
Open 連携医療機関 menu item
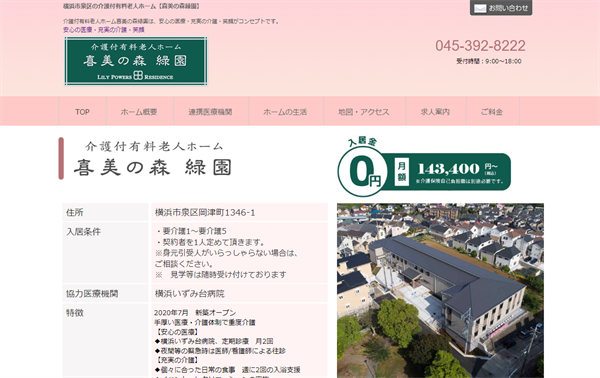[x=210, y=112]
